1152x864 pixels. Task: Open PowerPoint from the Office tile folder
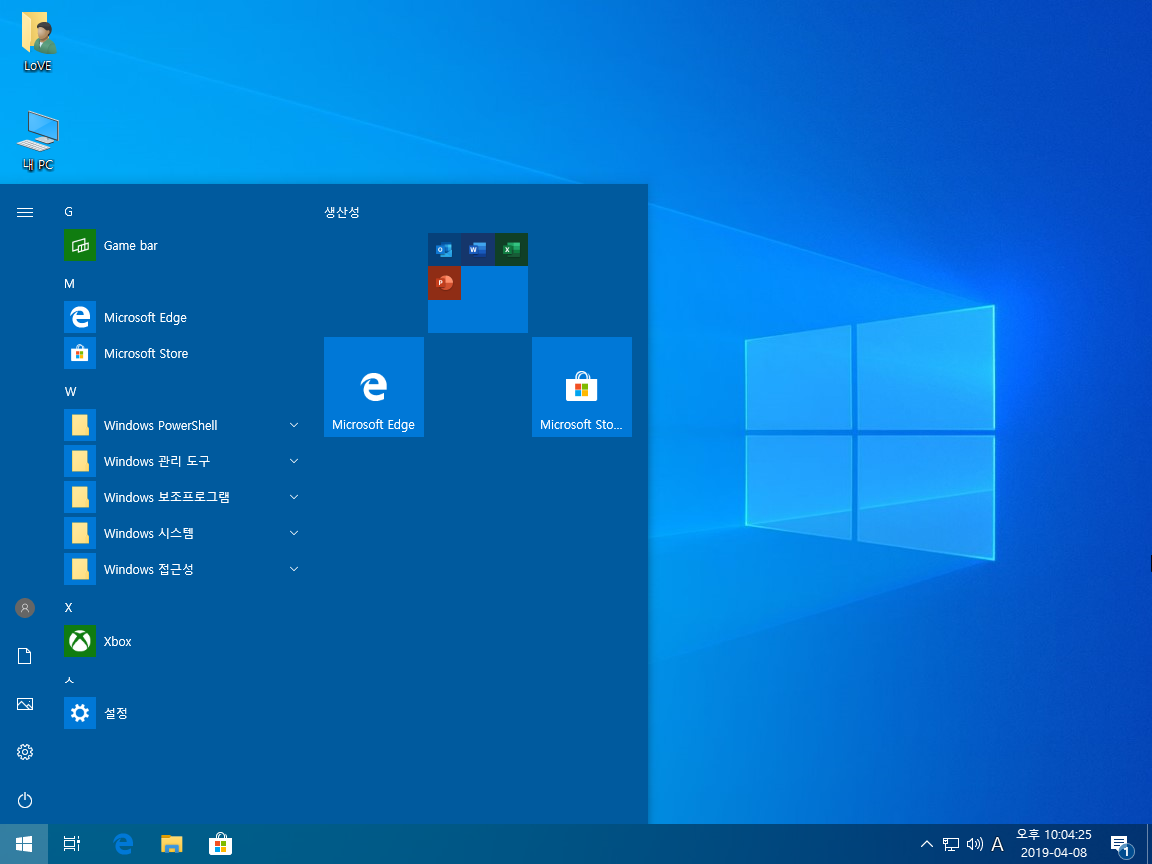(x=444, y=283)
